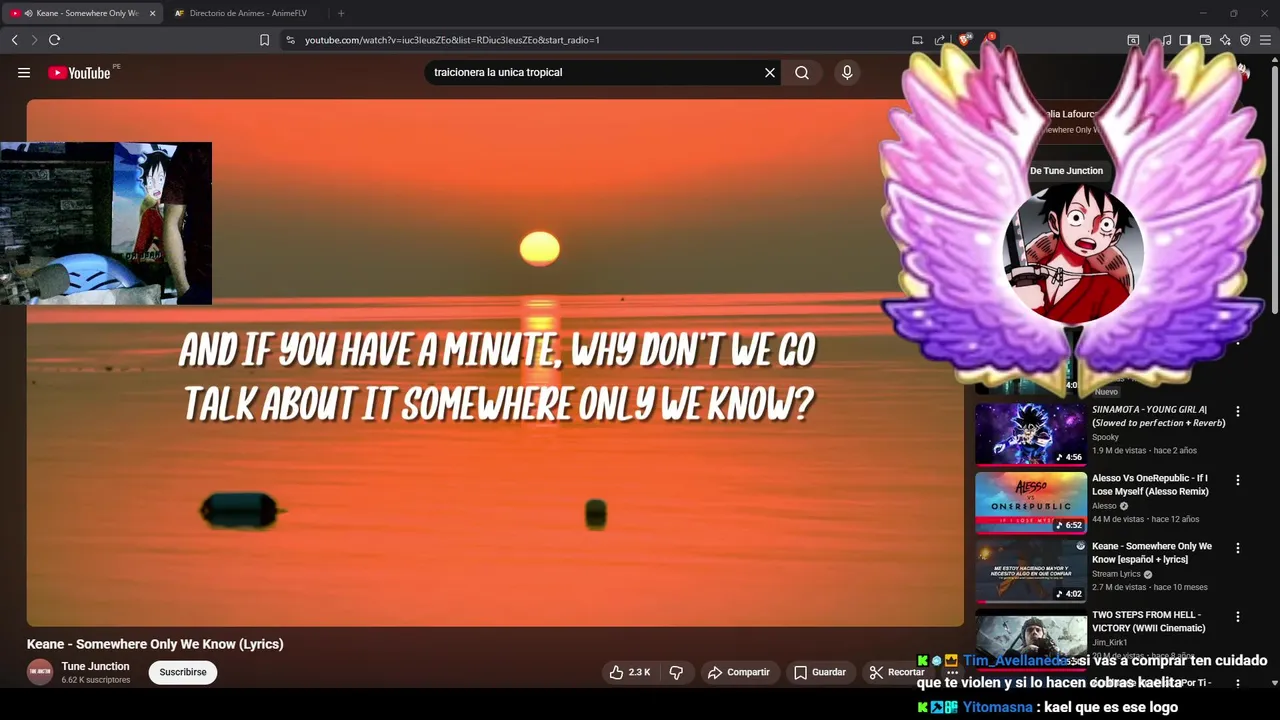1280x720 pixels.
Task: Click the install/cast screen icon in address bar
Action: (917, 40)
